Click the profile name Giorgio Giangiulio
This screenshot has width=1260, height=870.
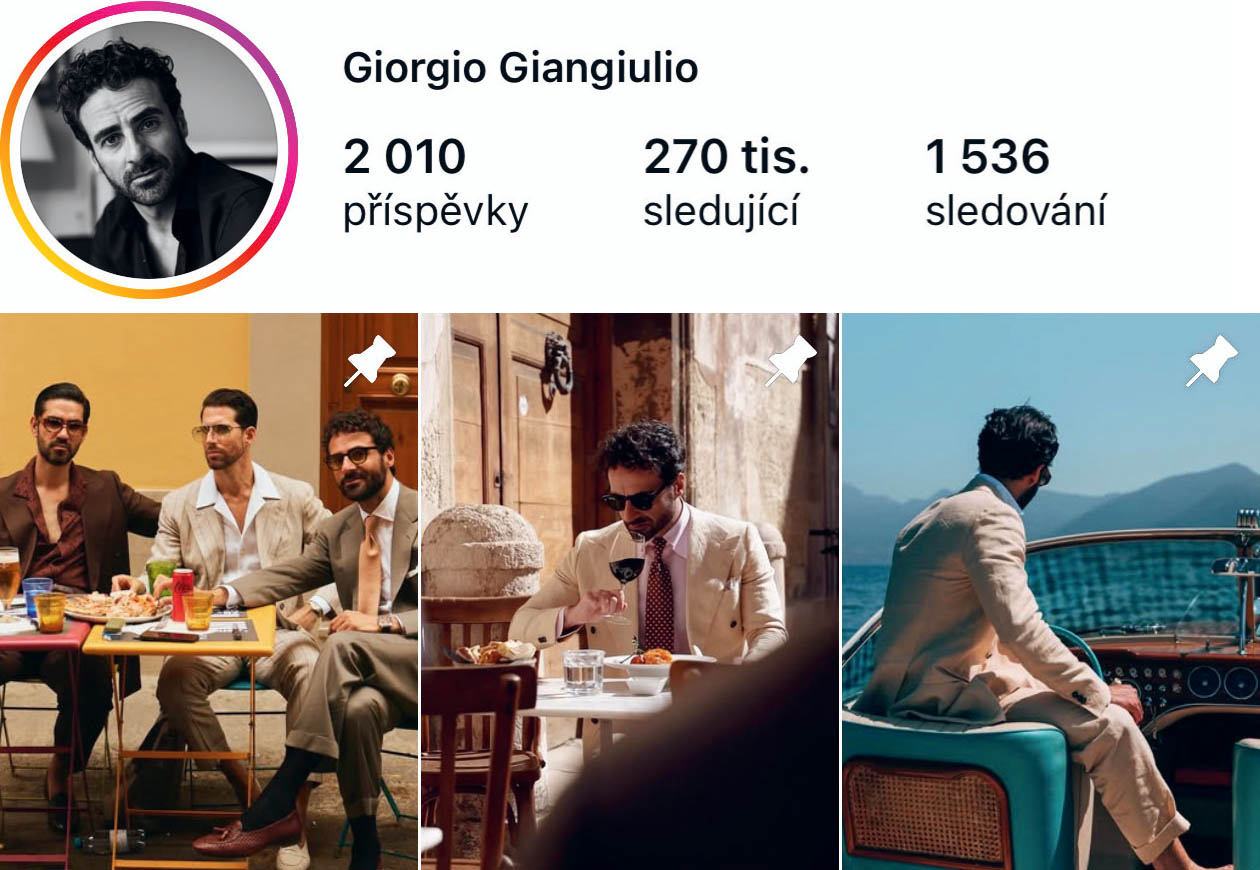click(523, 68)
